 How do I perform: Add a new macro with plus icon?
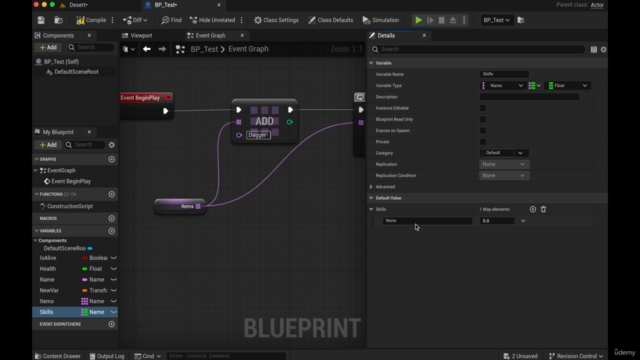point(111,218)
